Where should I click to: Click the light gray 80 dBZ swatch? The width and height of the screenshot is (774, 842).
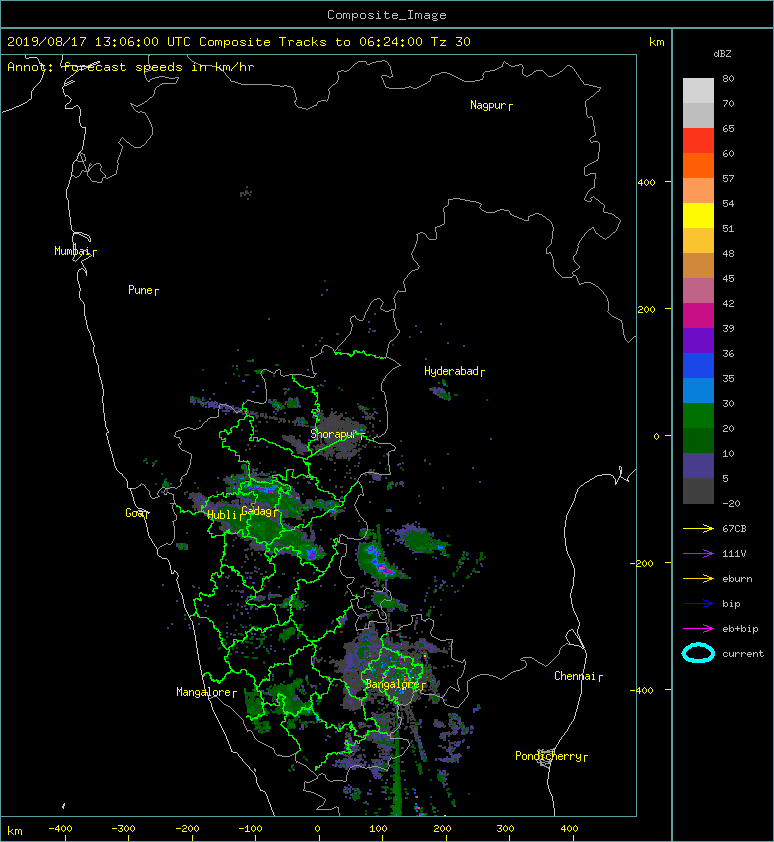click(698, 91)
